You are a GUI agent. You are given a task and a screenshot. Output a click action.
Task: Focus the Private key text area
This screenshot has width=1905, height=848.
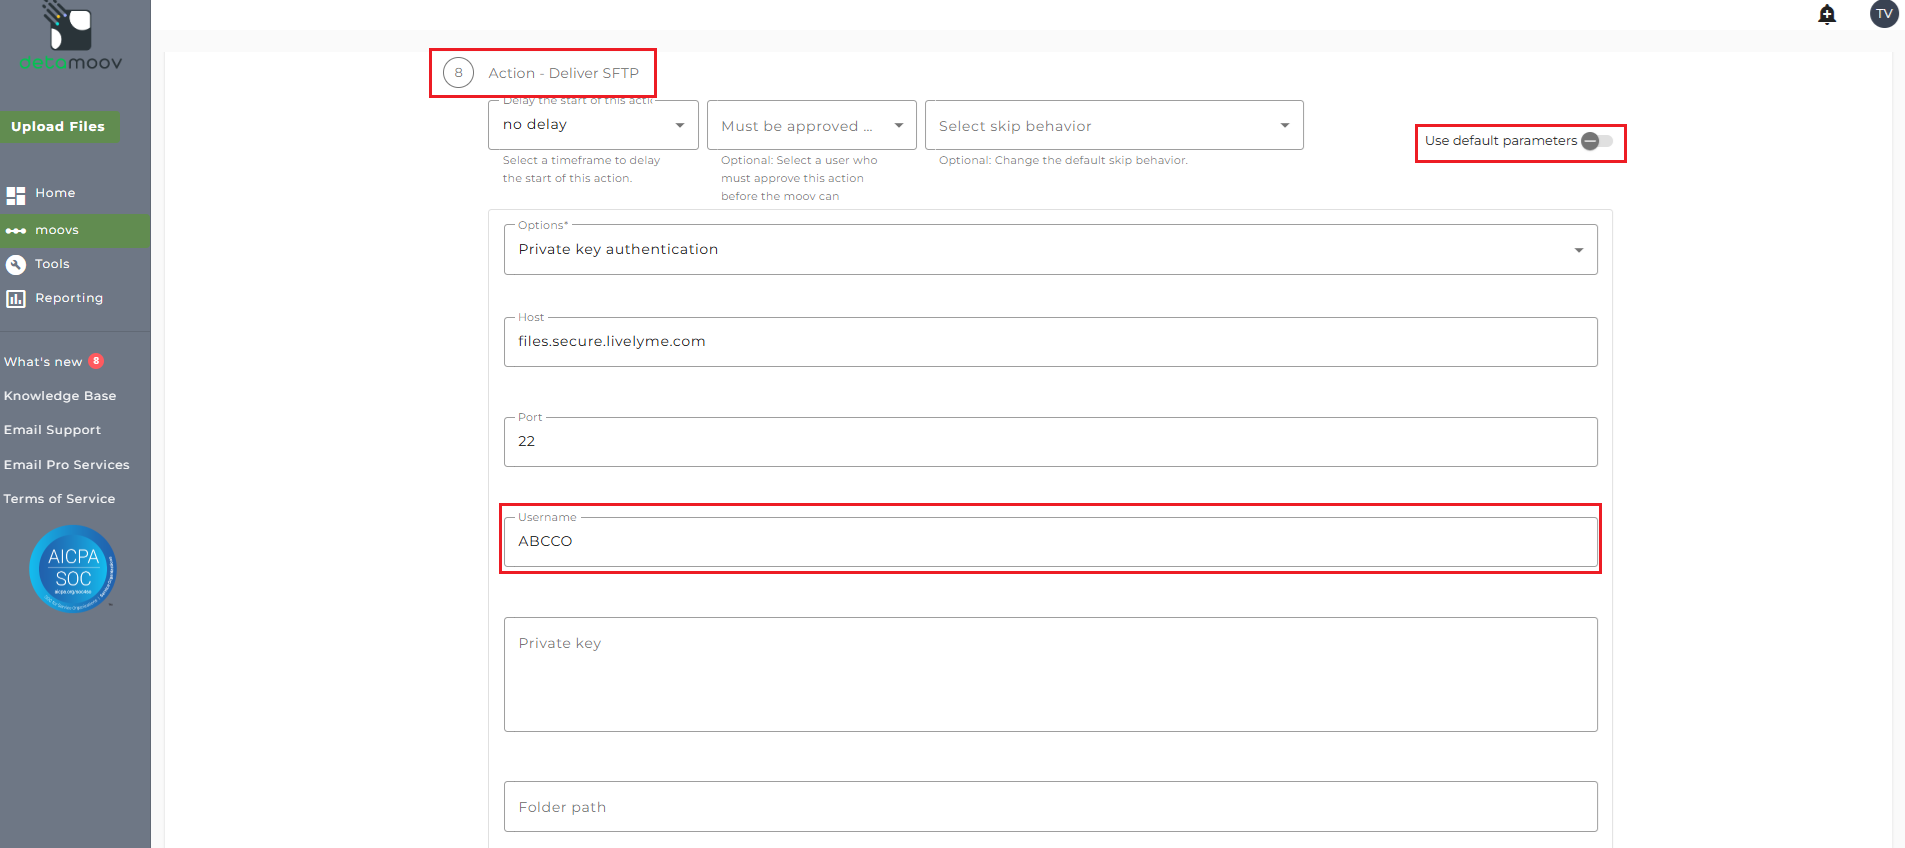(1050, 675)
